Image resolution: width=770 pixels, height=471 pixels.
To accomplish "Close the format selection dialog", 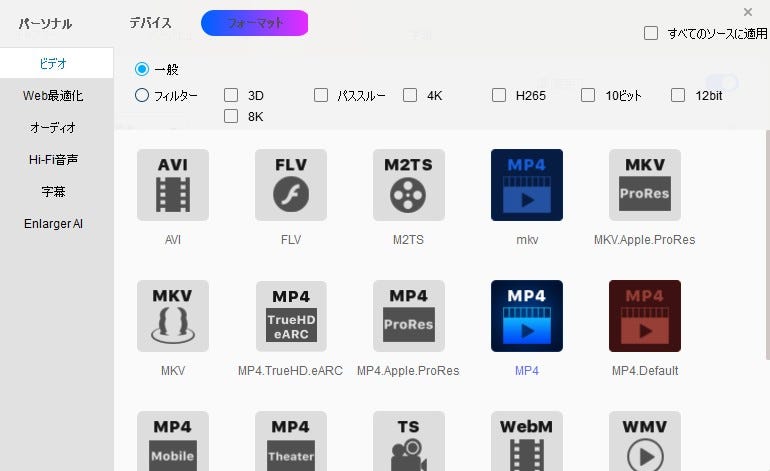I will (x=747, y=12).
